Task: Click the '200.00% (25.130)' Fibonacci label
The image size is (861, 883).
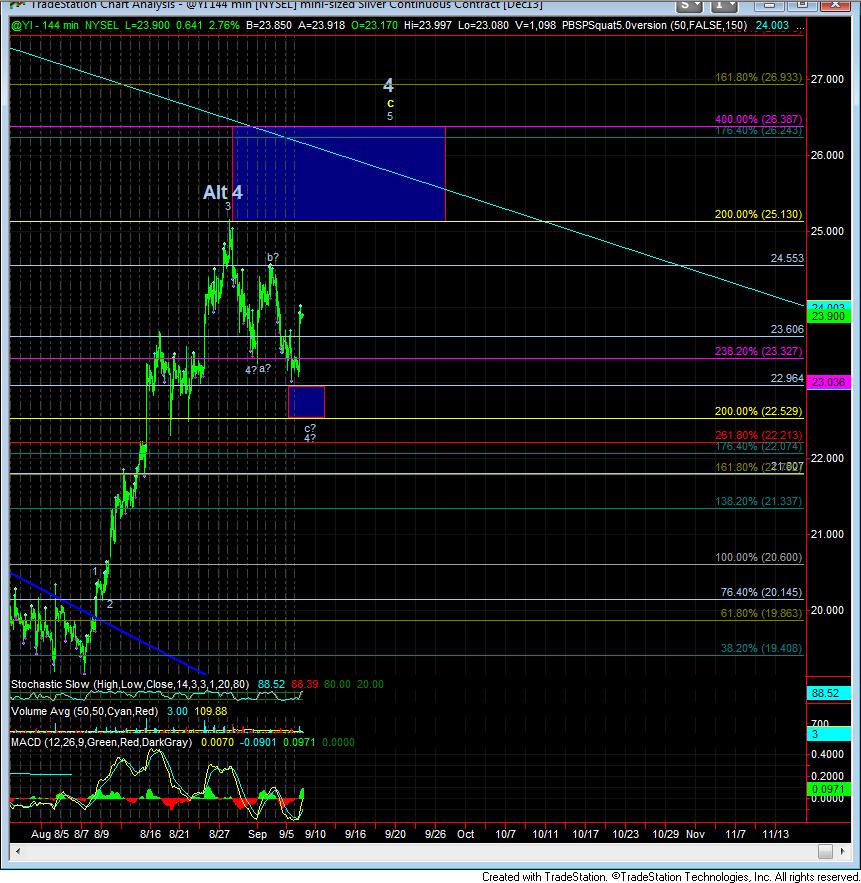Action: click(x=759, y=214)
